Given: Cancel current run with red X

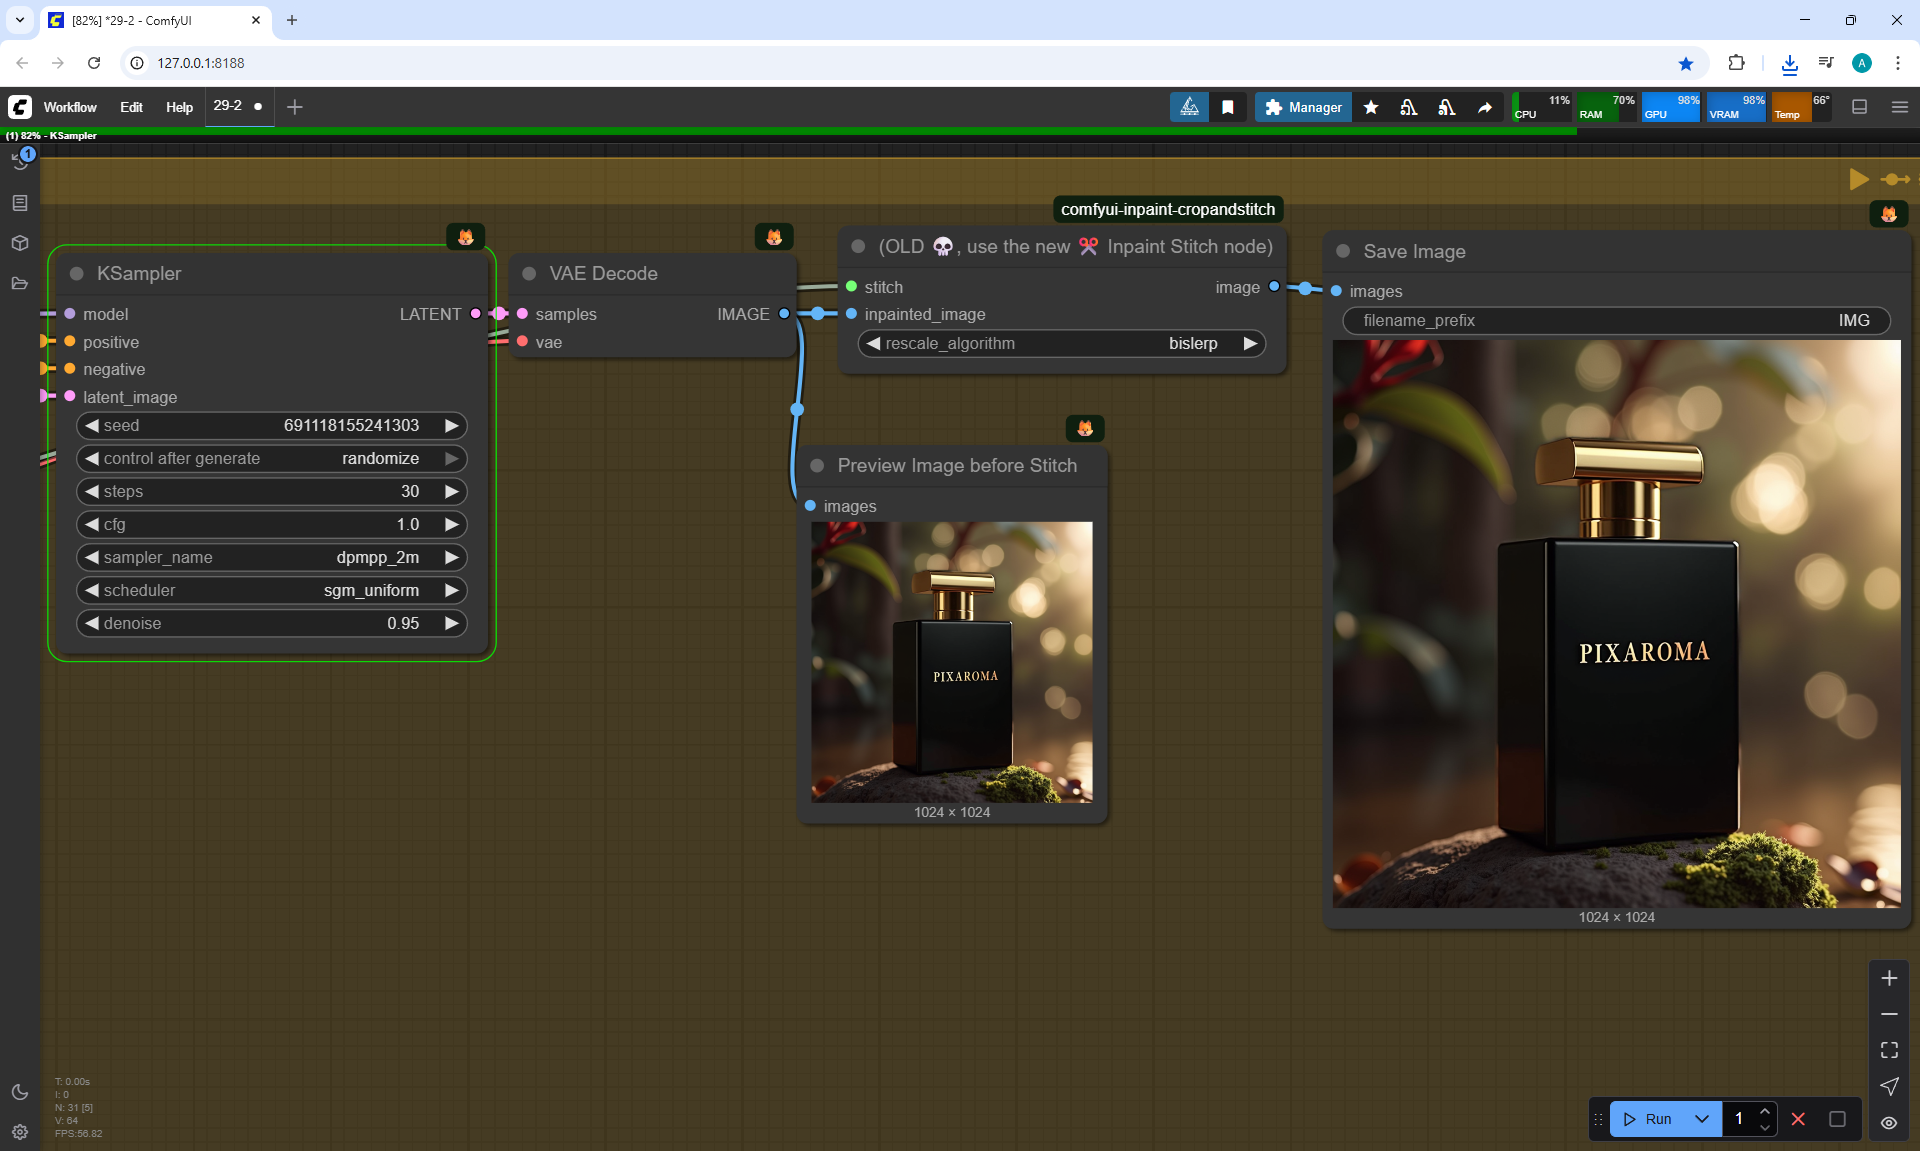Looking at the screenshot, I should pyautogui.click(x=1798, y=1119).
